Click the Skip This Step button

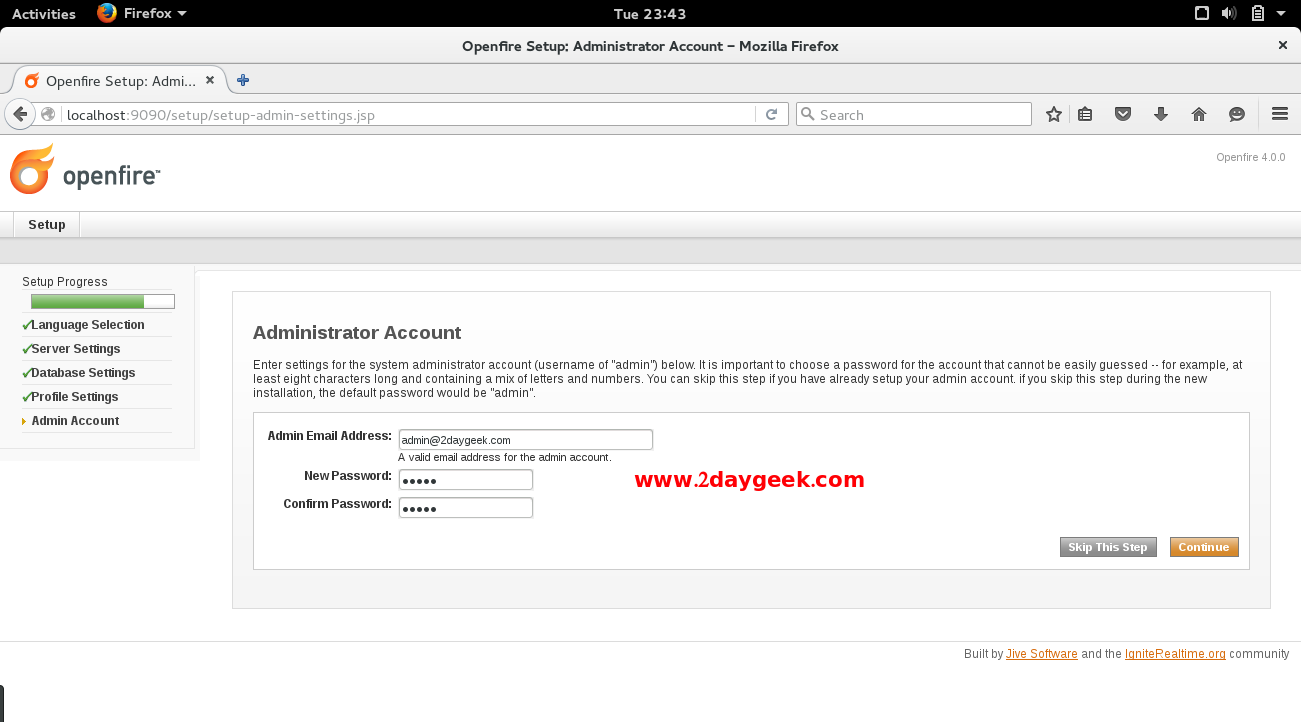click(1108, 547)
